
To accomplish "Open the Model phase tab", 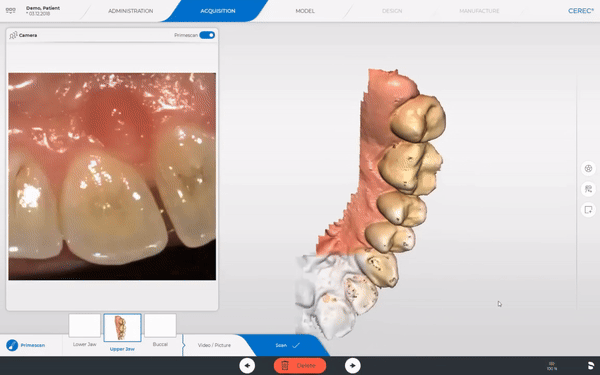I will [305, 11].
